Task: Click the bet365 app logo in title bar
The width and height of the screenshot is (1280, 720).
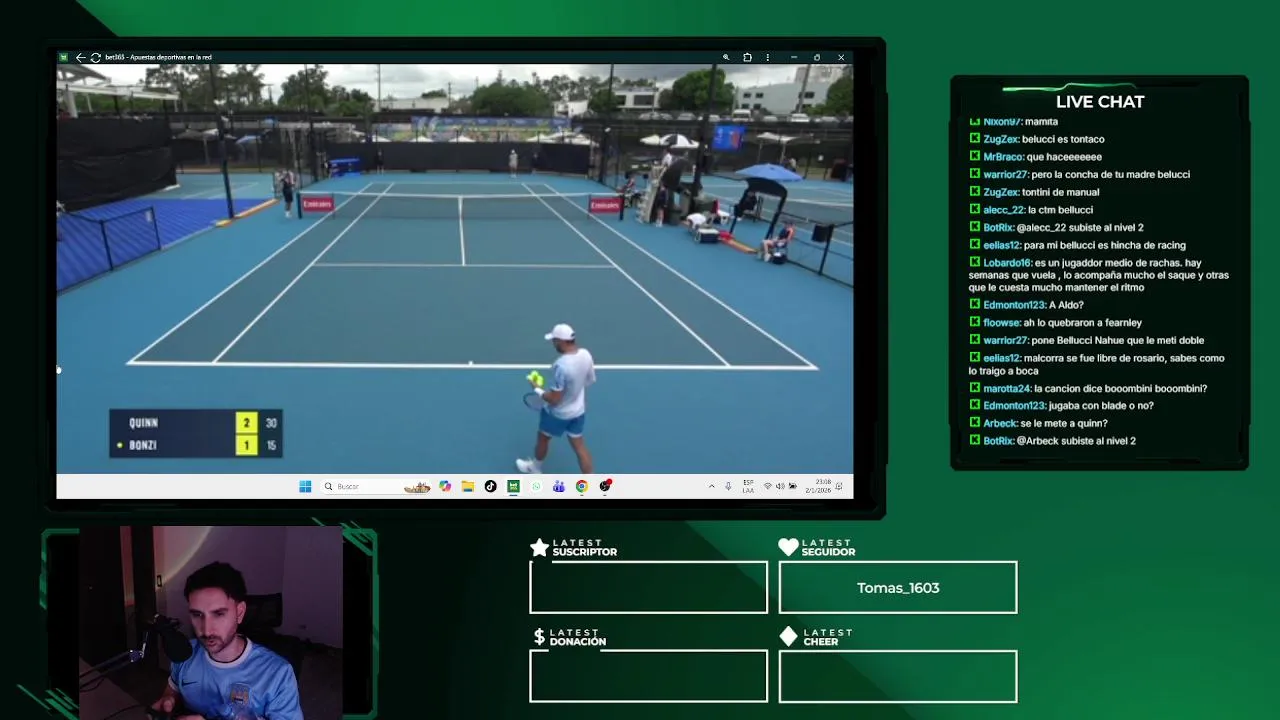Action: click(x=64, y=58)
